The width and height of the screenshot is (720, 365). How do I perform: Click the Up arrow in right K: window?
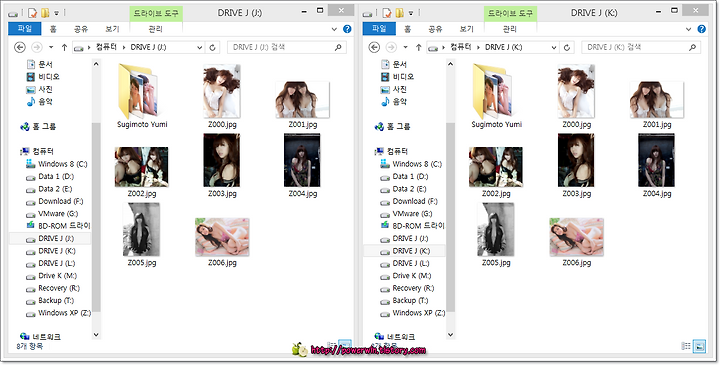pyautogui.click(x=418, y=47)
